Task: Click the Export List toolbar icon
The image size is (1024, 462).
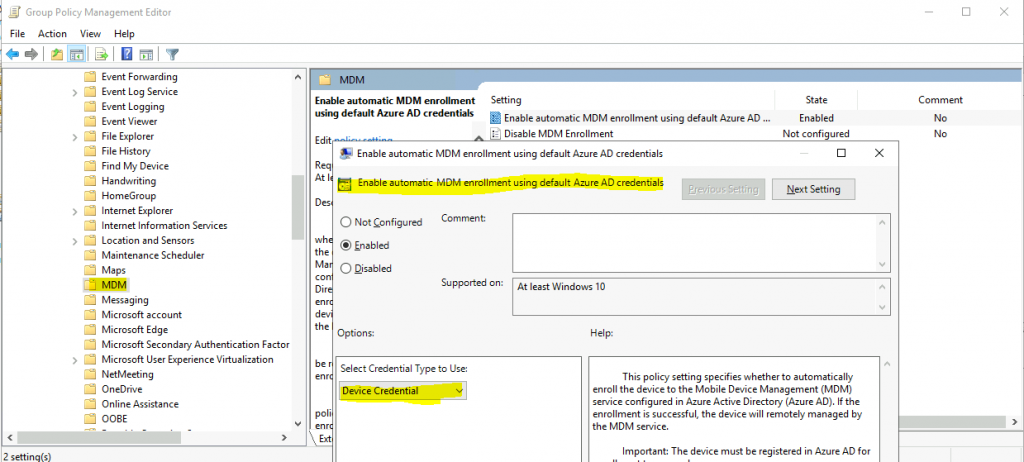Action: click(101, 54)
